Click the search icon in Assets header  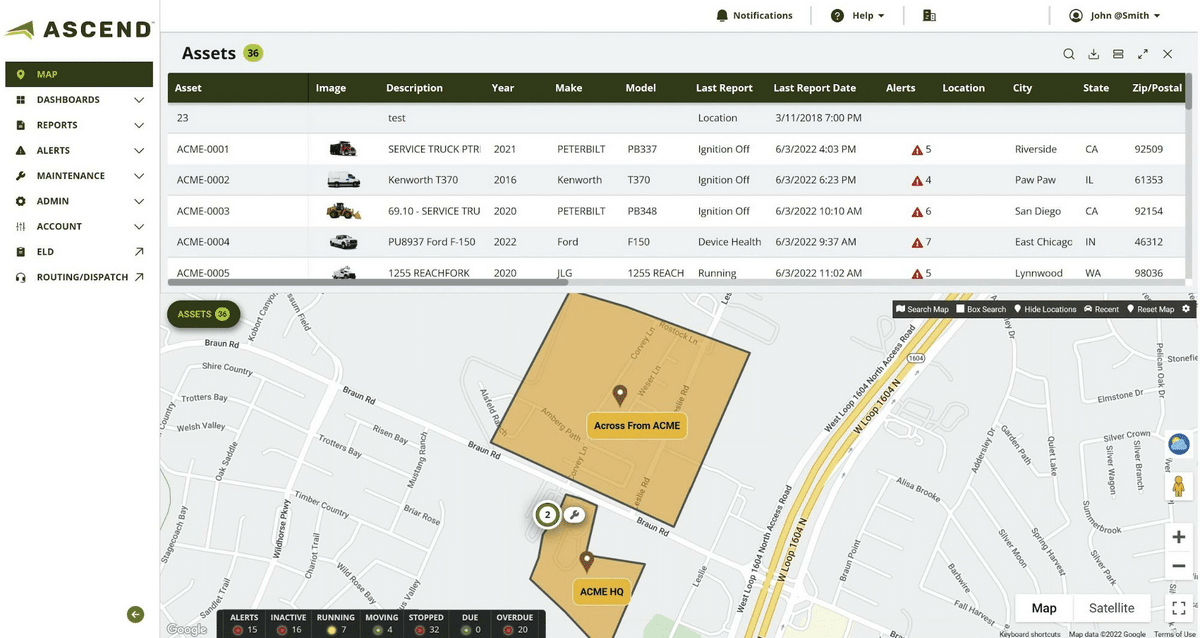[1069, 54]
